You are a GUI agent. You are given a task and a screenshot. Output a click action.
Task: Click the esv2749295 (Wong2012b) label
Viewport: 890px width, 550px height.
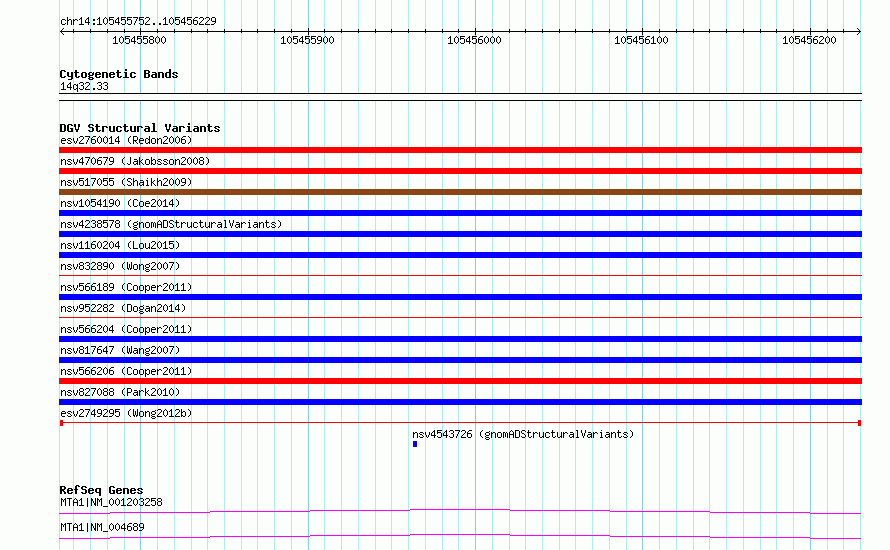126,413
